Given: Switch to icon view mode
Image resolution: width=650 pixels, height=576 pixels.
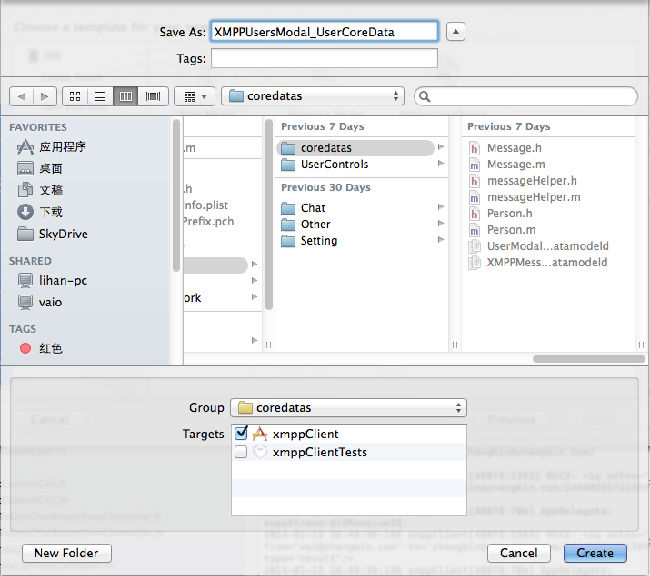Looking at the screenshot, I should point(76,96).
